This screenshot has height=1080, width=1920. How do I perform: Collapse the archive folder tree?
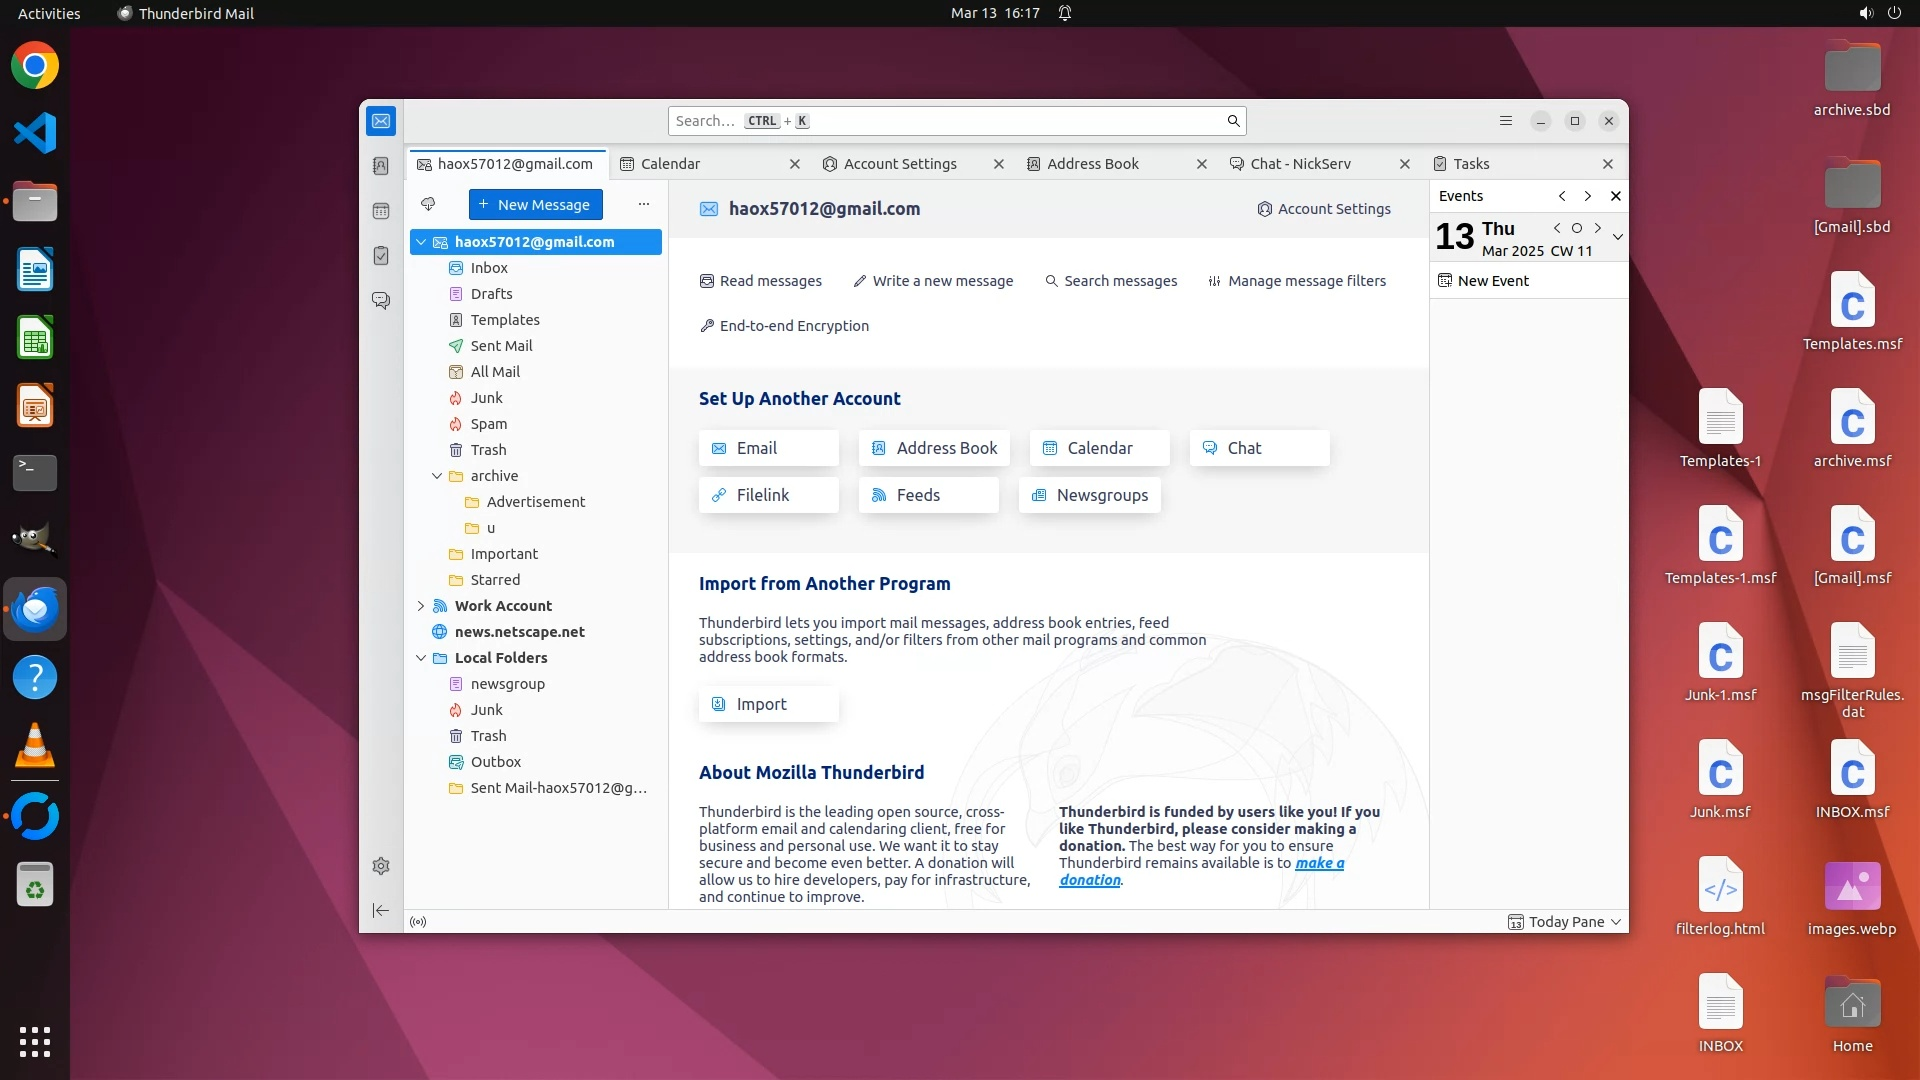tap(437, 476)
